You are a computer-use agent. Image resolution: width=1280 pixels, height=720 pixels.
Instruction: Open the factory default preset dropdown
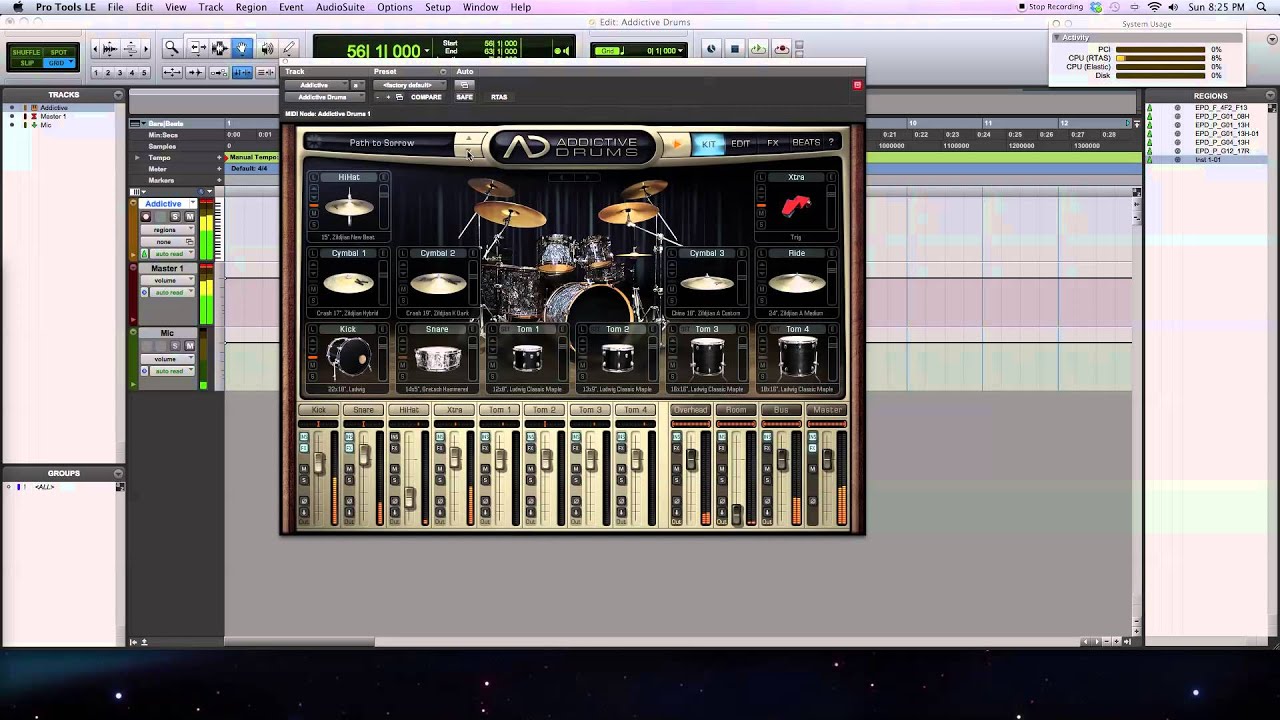click(x=408, y=85)
